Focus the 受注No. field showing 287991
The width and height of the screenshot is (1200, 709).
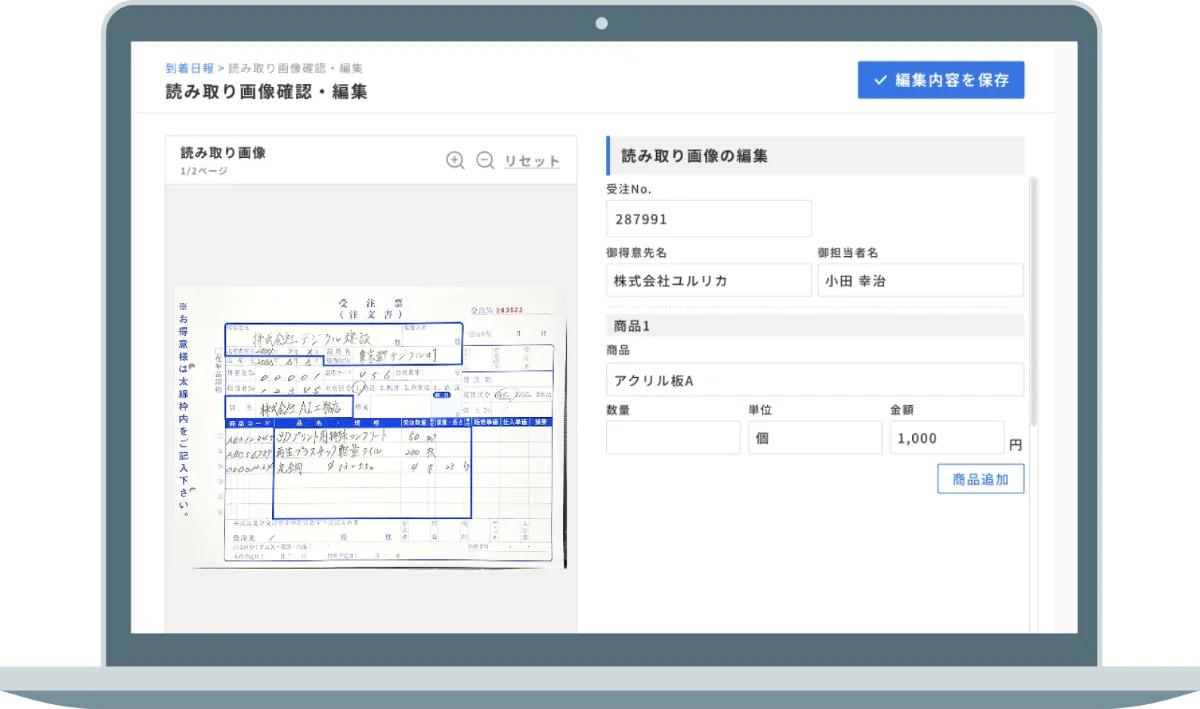coord(708,218)
